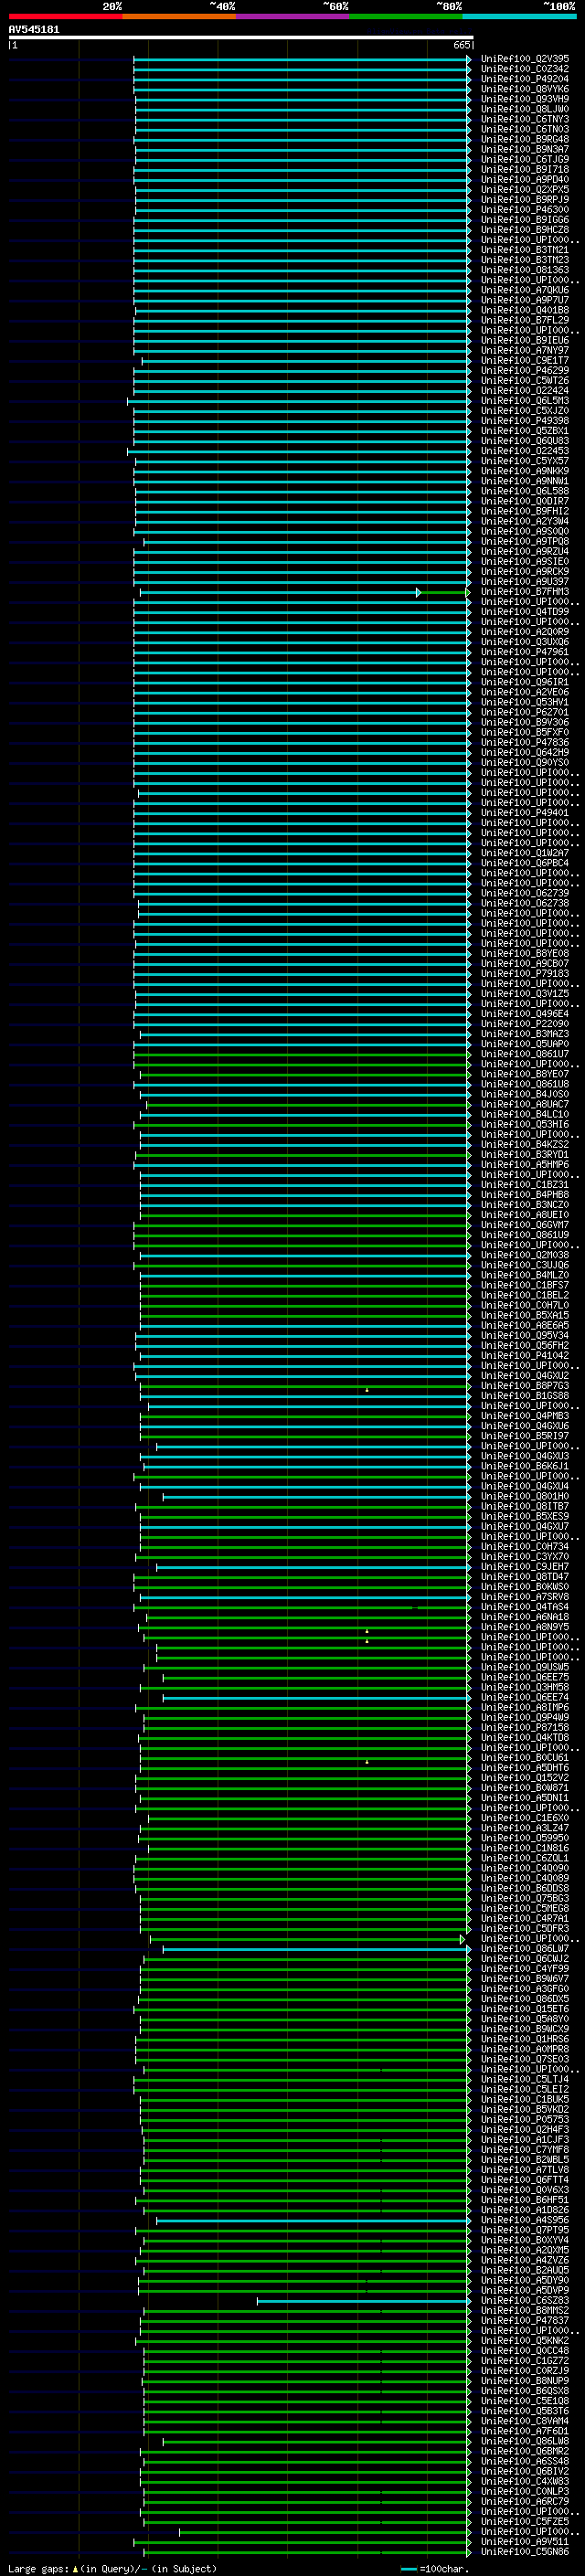The height and width of the screenshot is (2576, 585).
Task: Click UniRef100_Q6L588 label
Action: [524, 491]
